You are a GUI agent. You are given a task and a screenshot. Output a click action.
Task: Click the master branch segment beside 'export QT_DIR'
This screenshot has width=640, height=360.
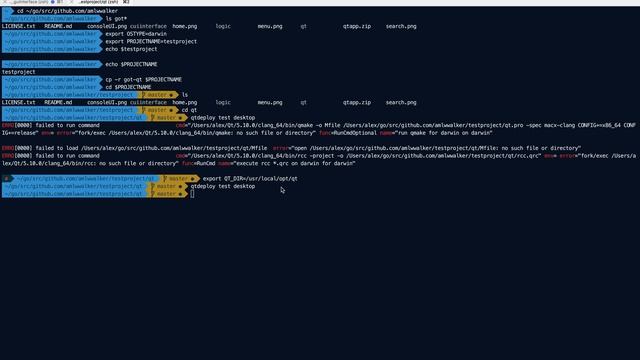coord(179,179)
